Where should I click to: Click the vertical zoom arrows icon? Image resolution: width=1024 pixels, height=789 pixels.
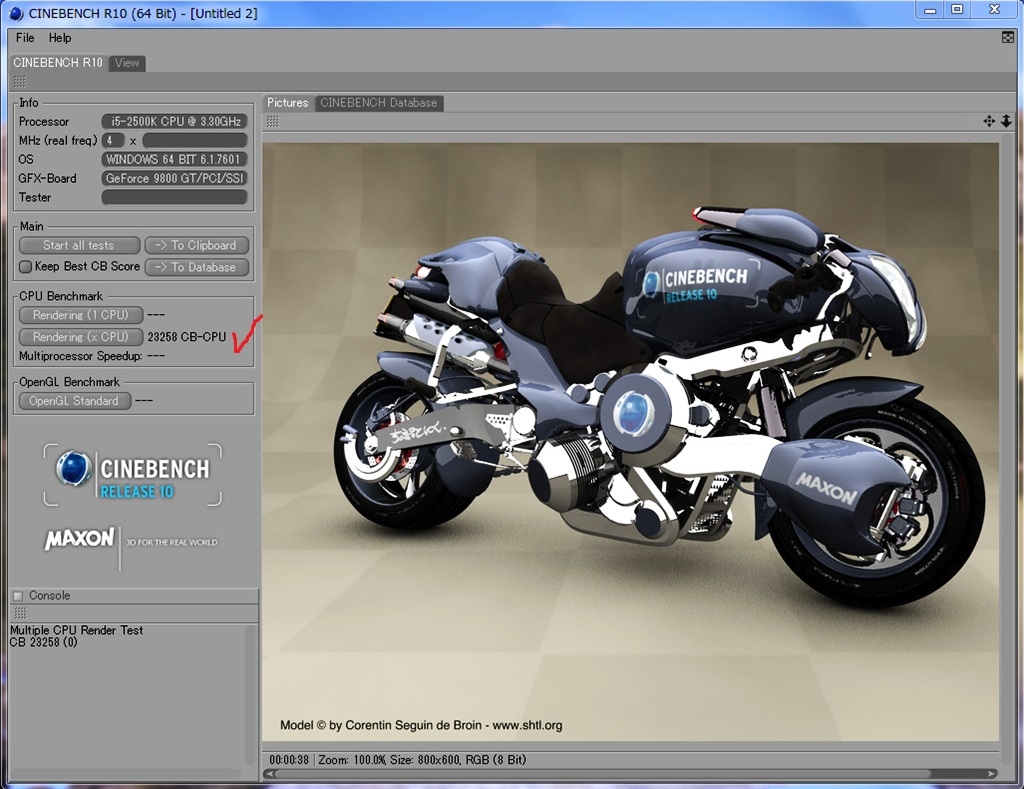(1006, 121)
